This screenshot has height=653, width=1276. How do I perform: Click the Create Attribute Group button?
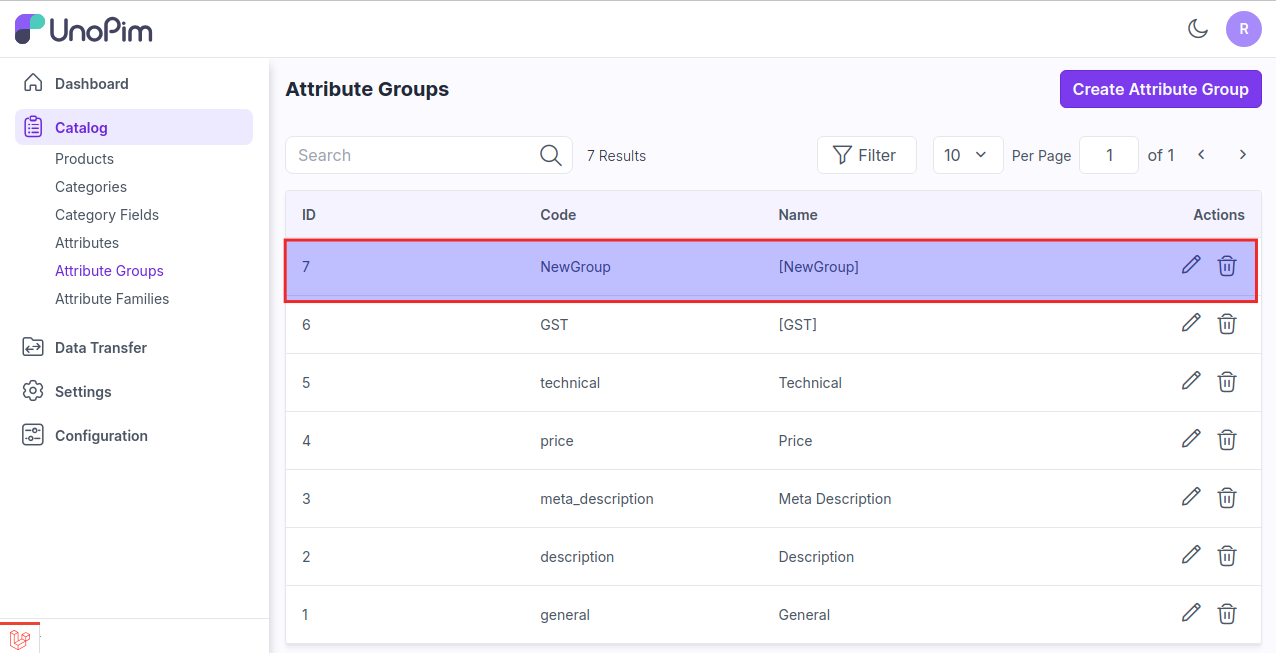(x=1160, y=89)
